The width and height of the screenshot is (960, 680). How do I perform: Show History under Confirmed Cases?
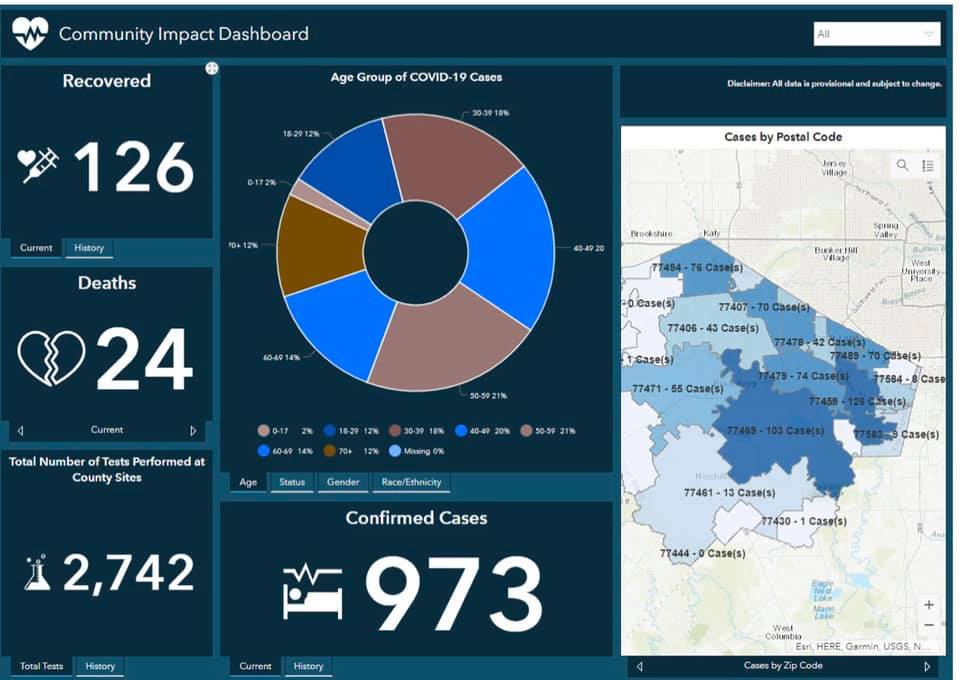308,666
